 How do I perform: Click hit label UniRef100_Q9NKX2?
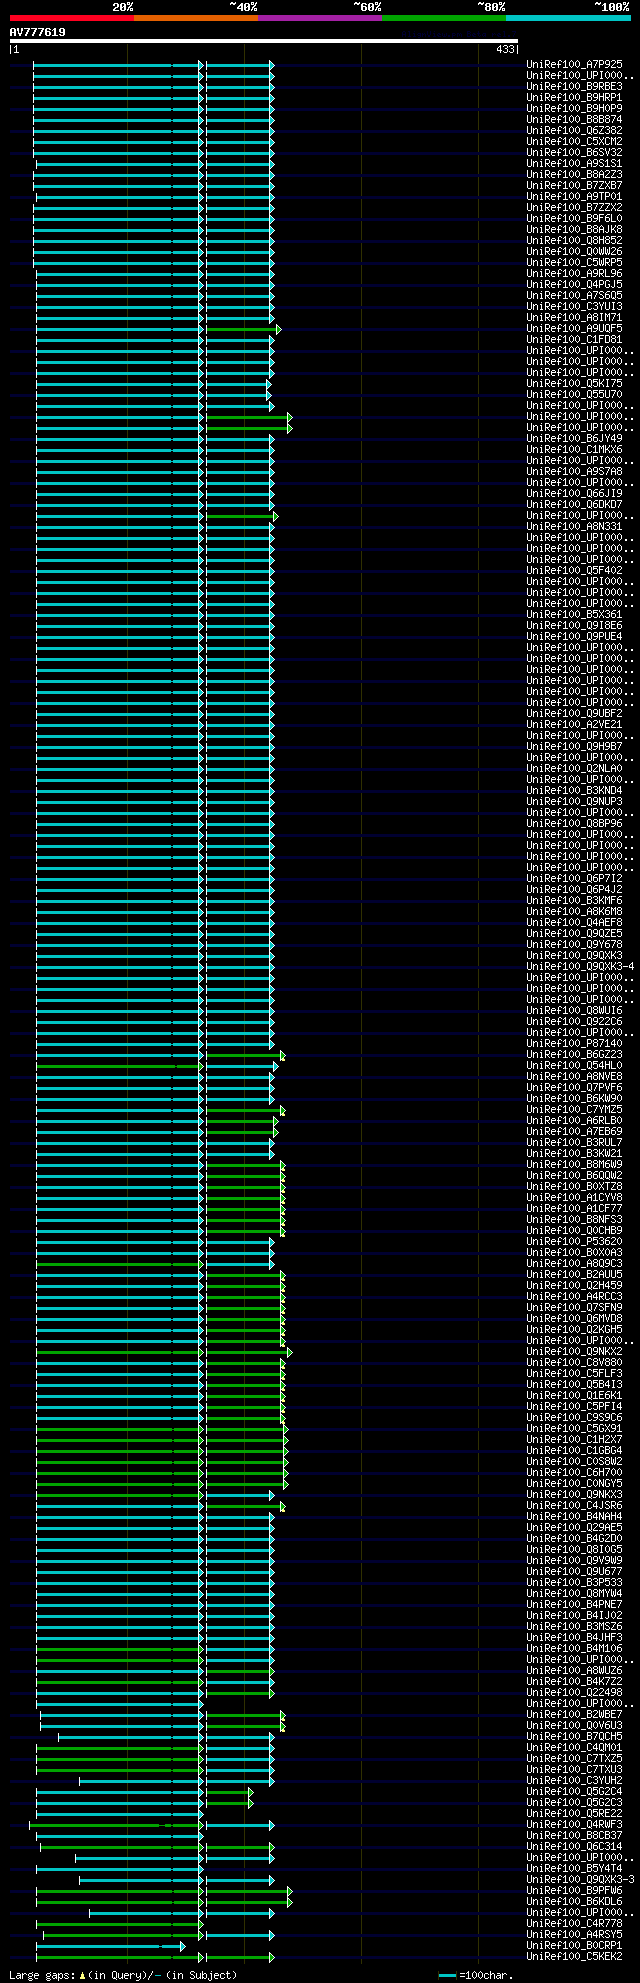(574, 1351)
